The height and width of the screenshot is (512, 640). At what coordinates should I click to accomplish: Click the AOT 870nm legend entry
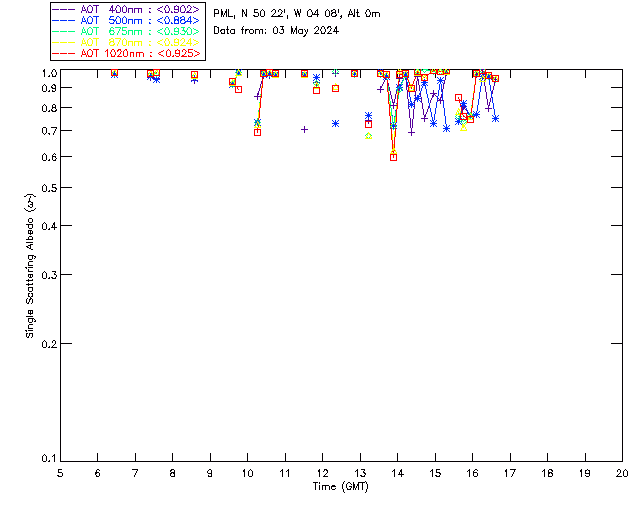127,42
